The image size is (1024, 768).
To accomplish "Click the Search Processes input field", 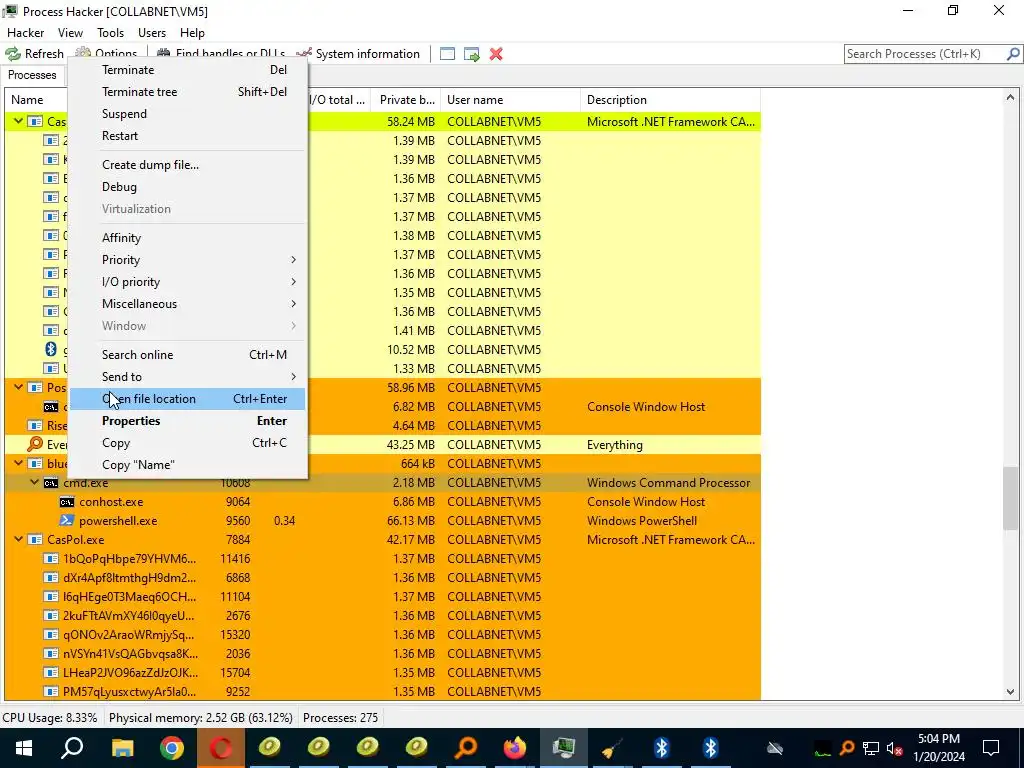I will [925, 54].
